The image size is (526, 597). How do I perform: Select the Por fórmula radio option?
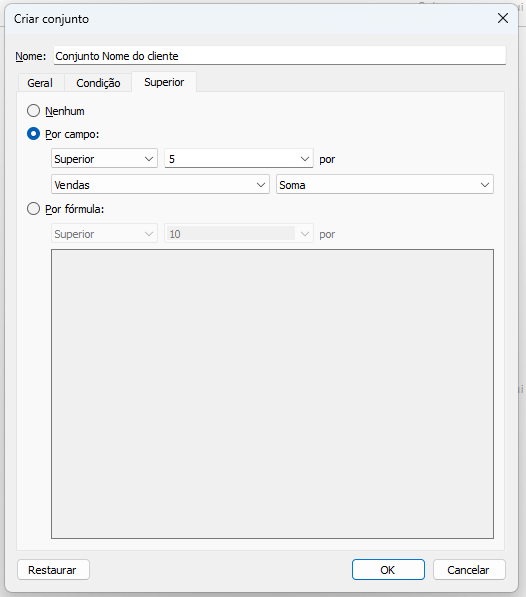point(33,209)
